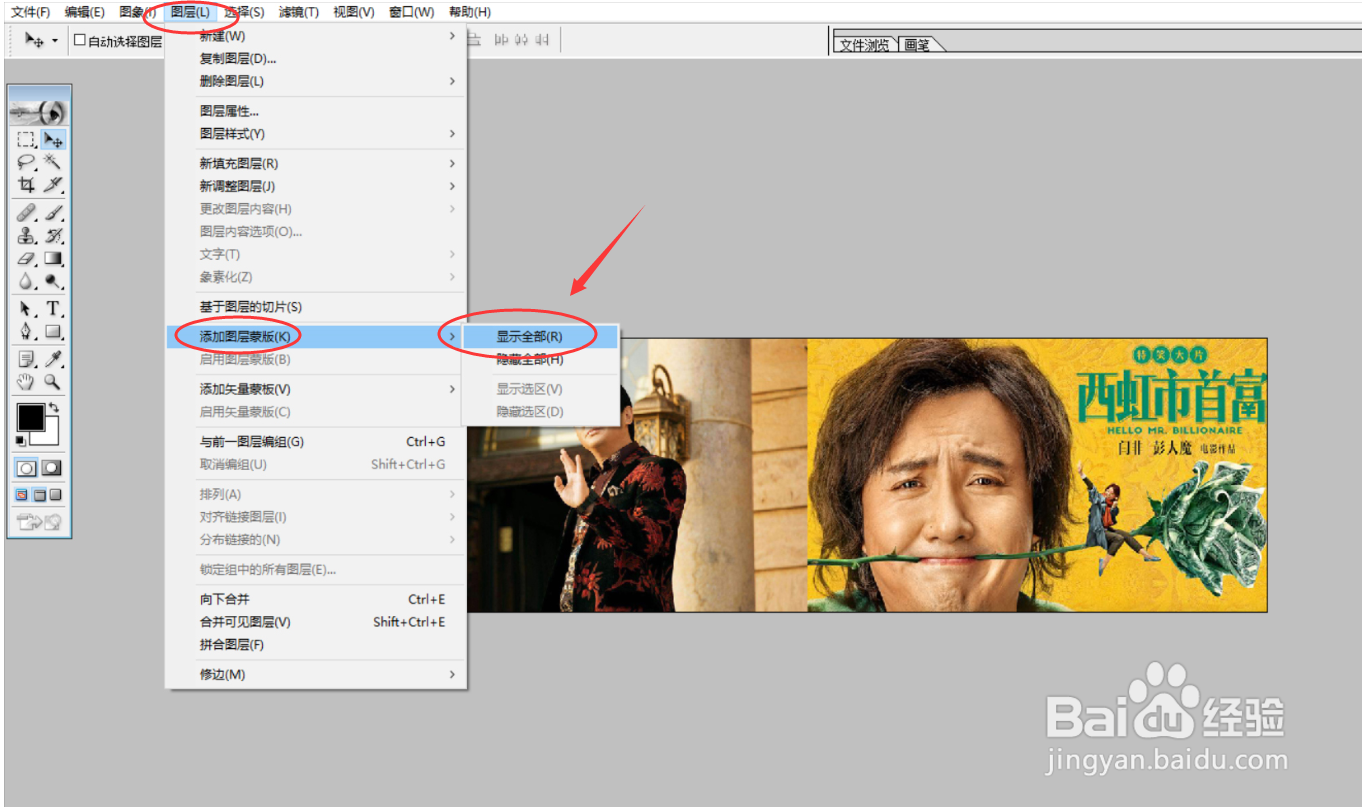
Task: Click the Adobe Online feather image at toolbox top
Action: pyautogui.click(x=39, y=113)
